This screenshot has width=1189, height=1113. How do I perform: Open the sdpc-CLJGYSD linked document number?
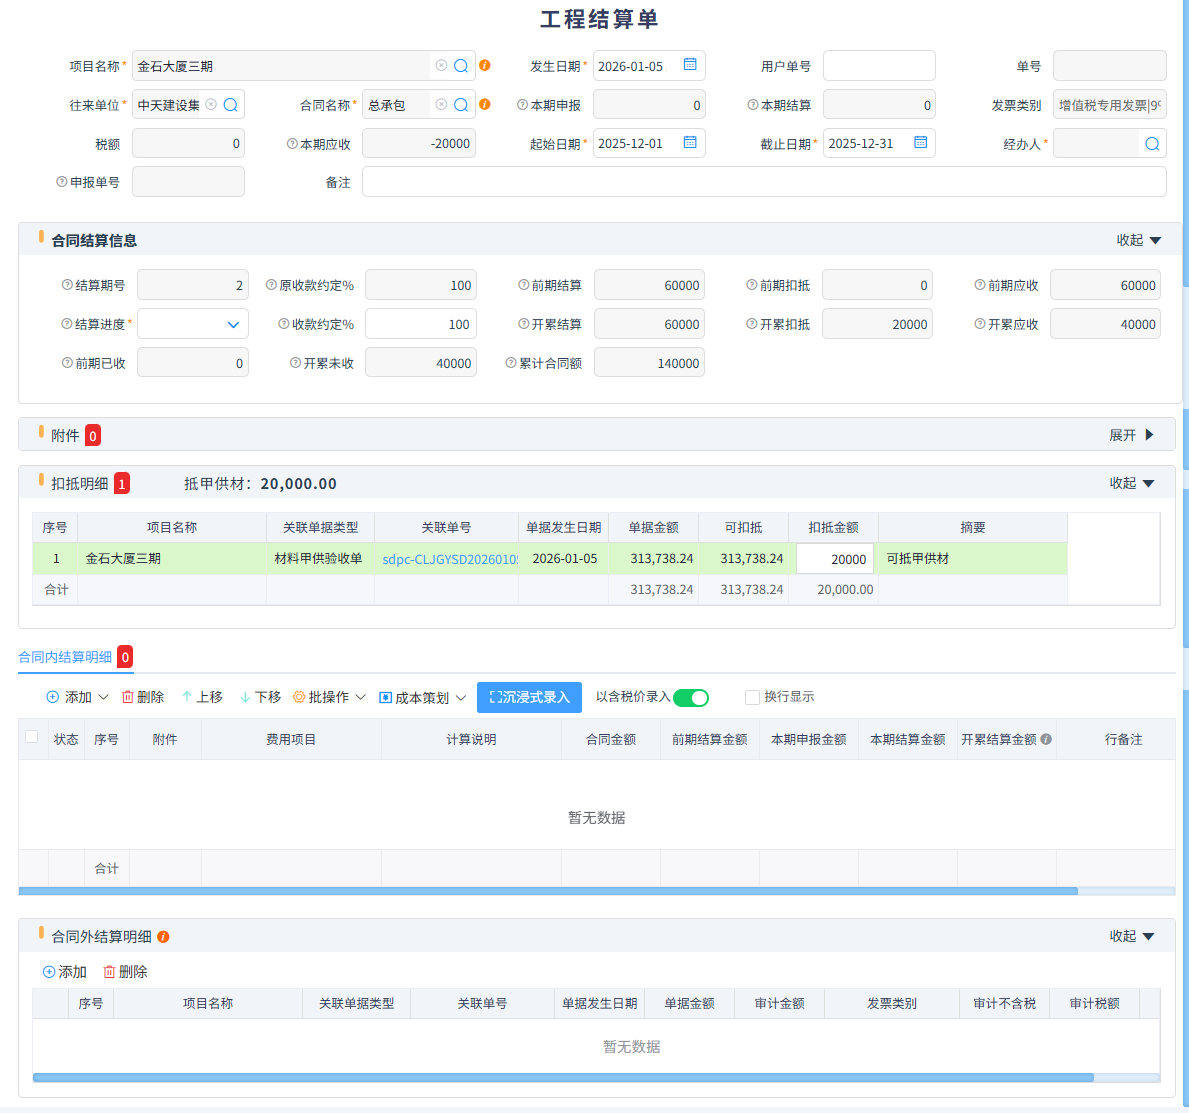pos(449,559)
